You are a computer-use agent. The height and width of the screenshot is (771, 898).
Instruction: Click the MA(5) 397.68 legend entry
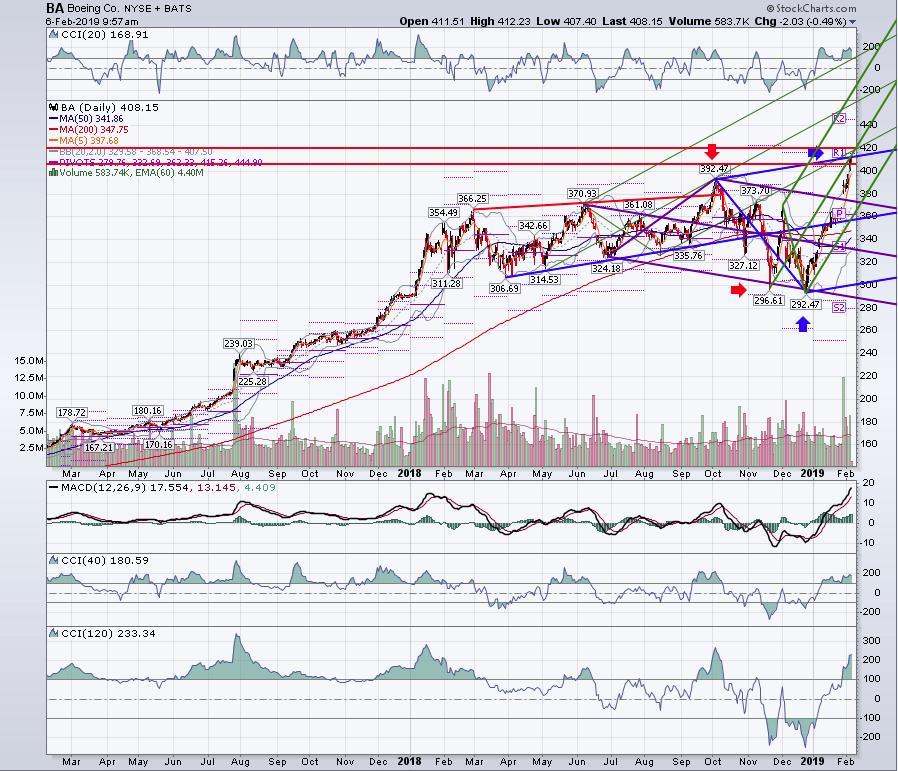[84, 140]
